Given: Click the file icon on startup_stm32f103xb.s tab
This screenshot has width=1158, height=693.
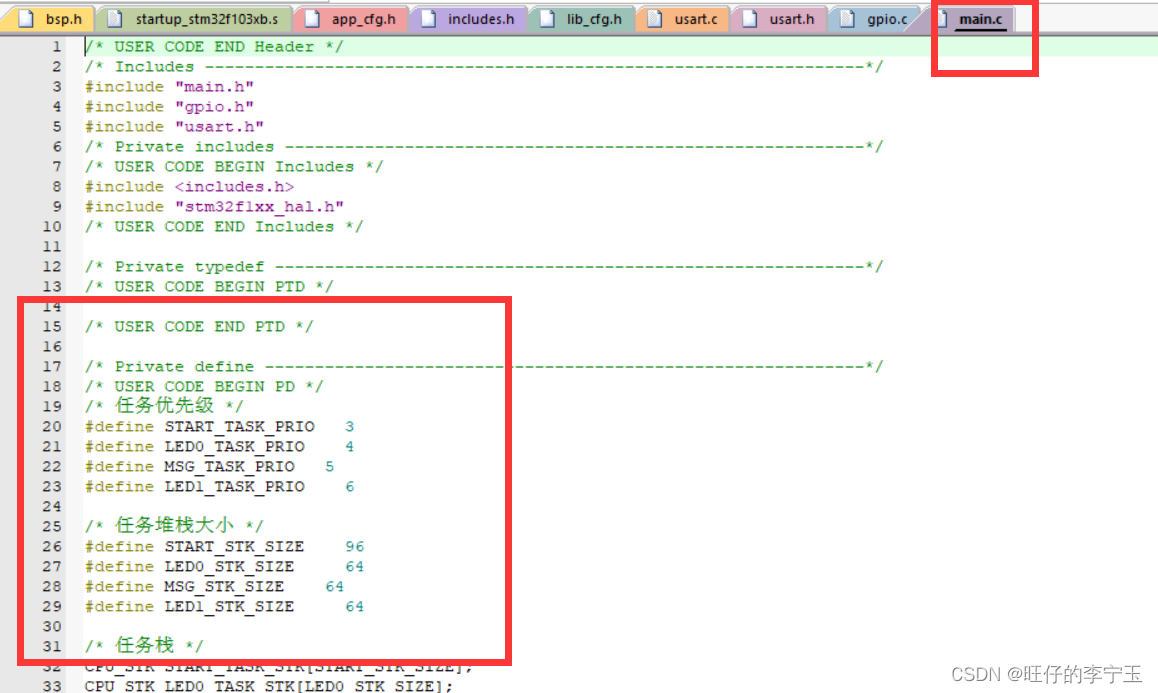Looking at the screenshot, I should click(x=114, y=19).
